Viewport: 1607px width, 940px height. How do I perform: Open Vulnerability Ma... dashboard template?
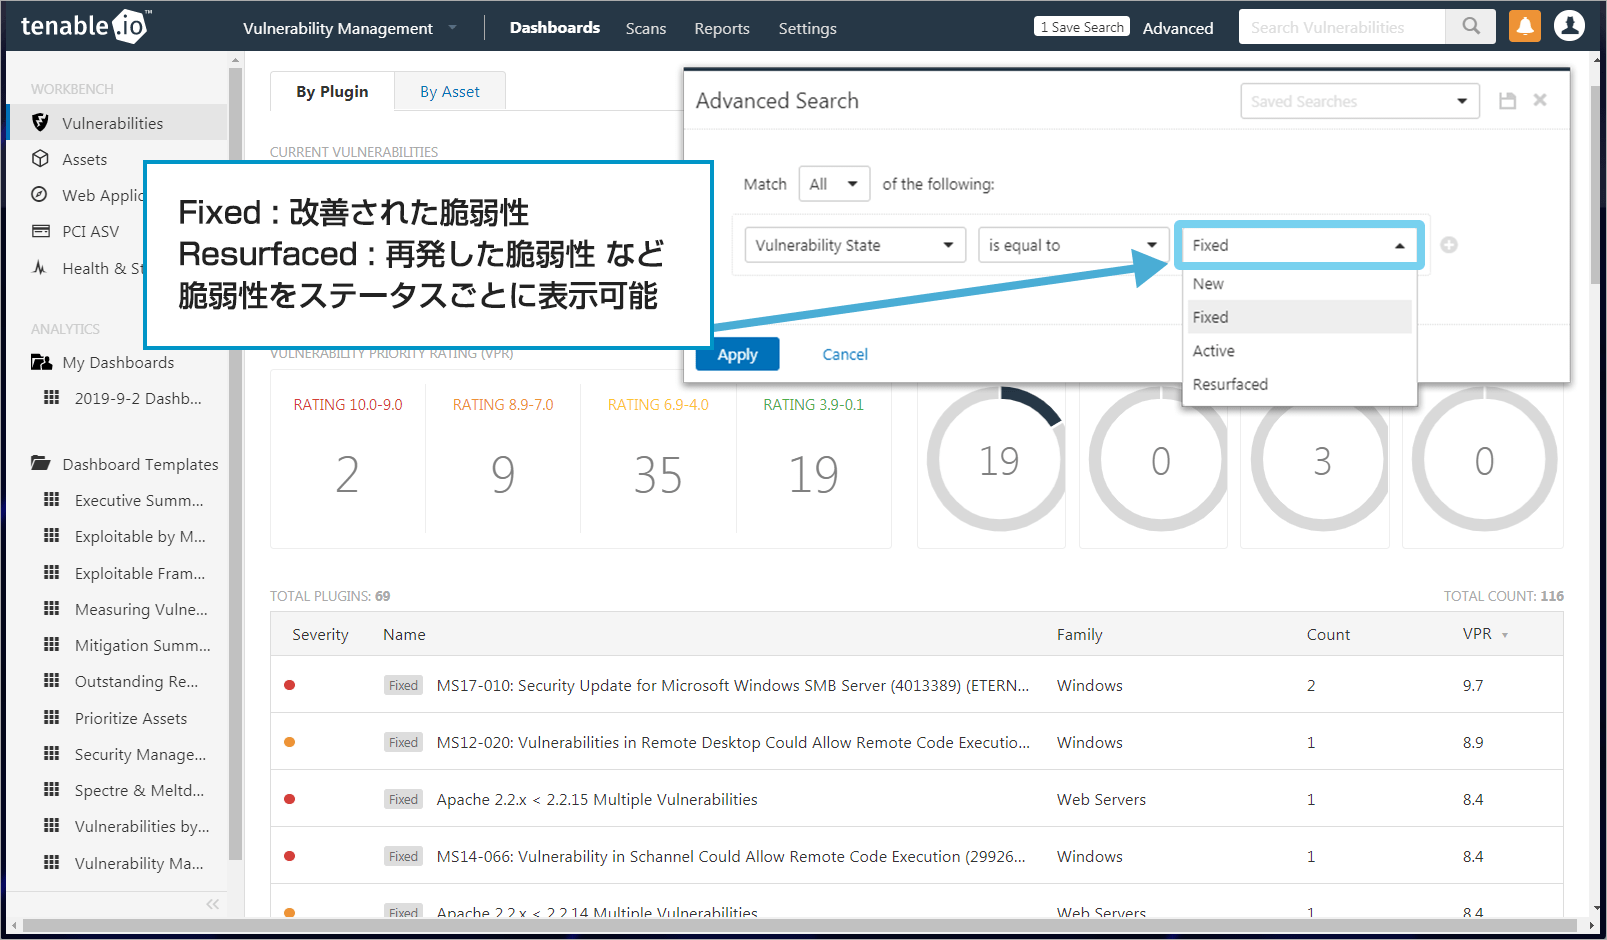[x=139, y=863]
